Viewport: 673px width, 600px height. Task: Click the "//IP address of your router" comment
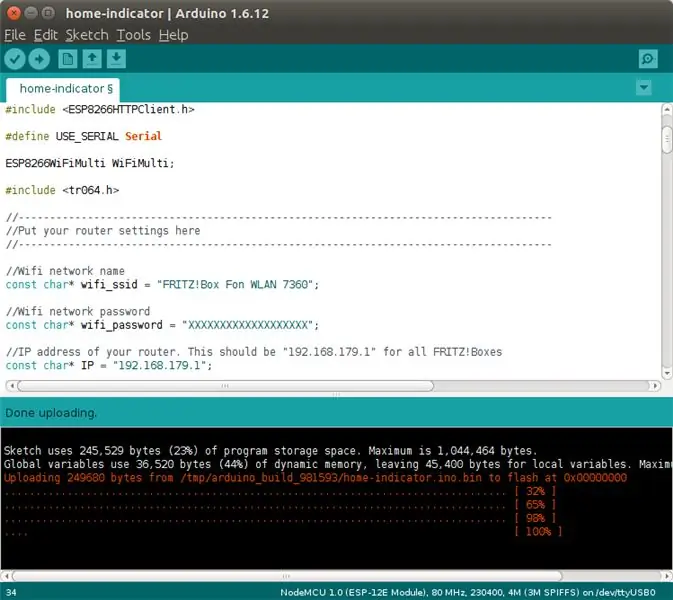(x=254, y=352)
